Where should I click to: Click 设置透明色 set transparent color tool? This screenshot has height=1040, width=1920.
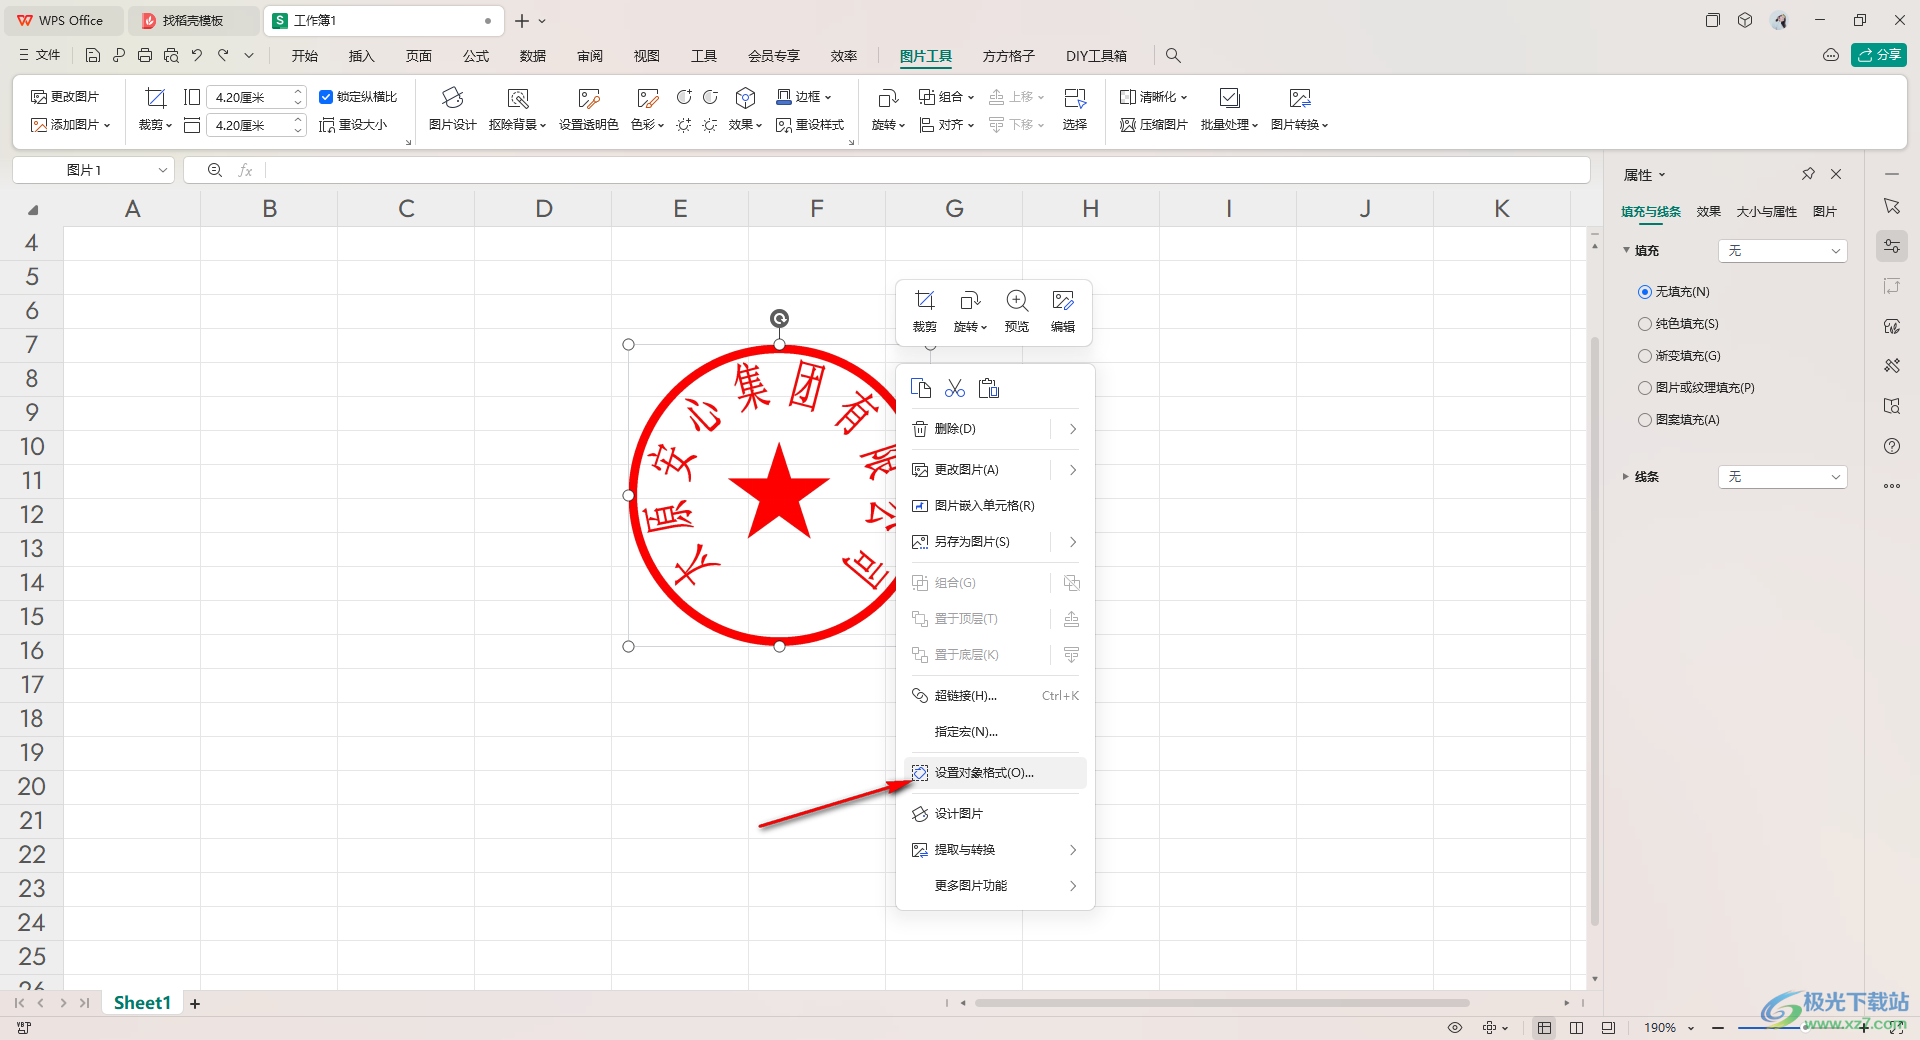pyautogui.click(x=588, y=110)
